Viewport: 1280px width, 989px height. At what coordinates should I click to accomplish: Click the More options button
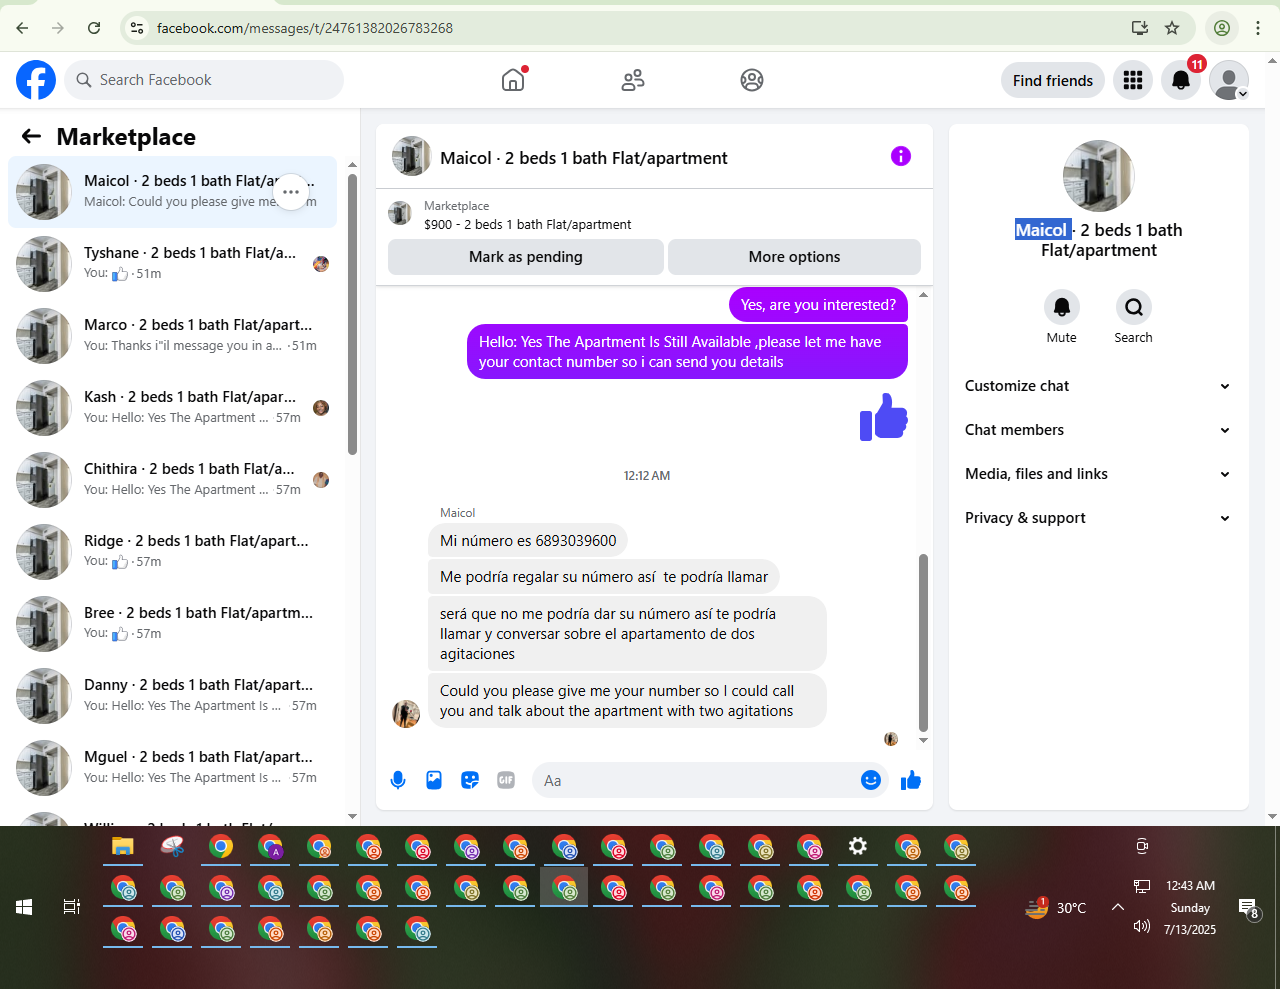795,257
